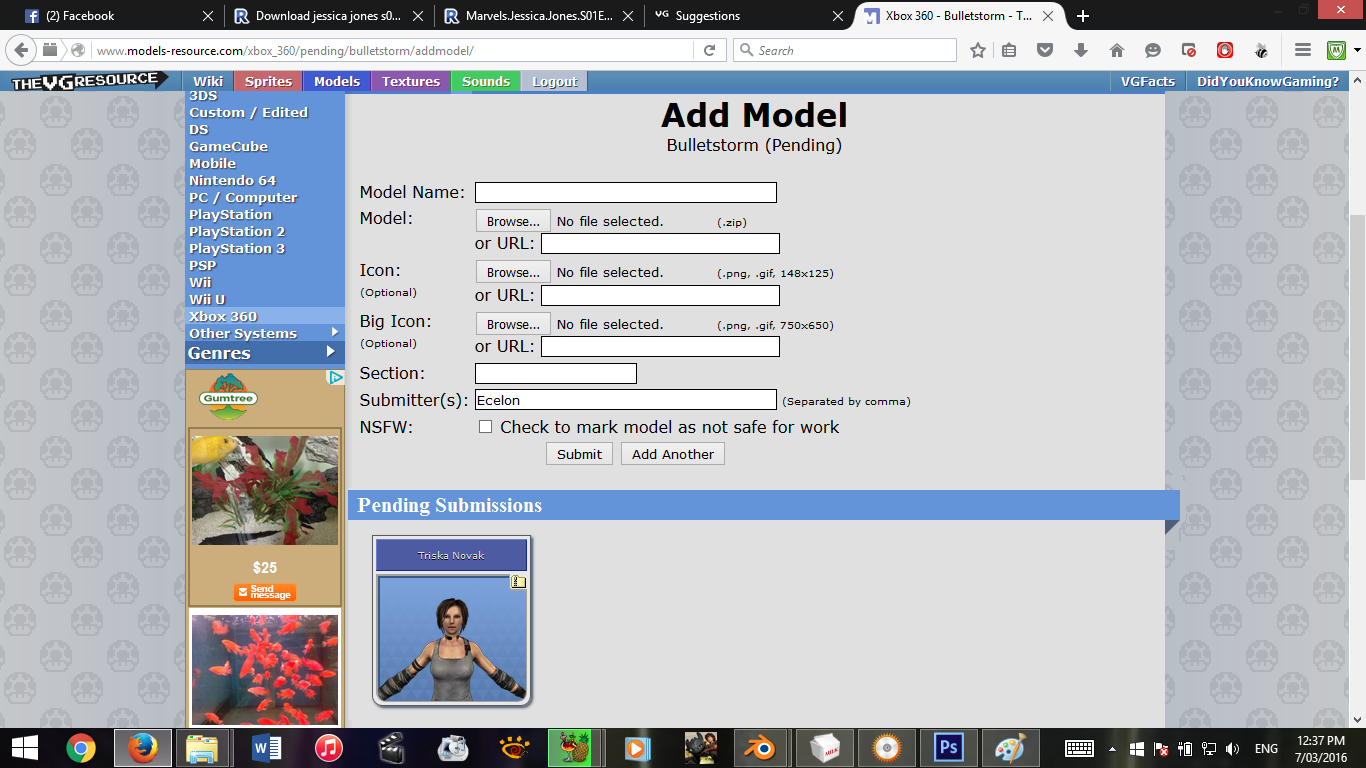Switch to the Suggestions tab

click(x=748, y=16)
